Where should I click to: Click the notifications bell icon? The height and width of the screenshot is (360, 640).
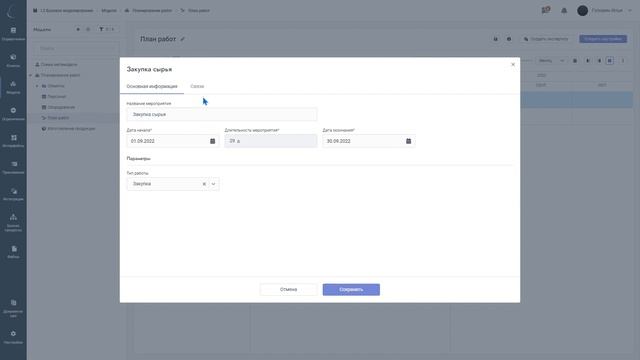pyautogui.click(x=564, y=11)
